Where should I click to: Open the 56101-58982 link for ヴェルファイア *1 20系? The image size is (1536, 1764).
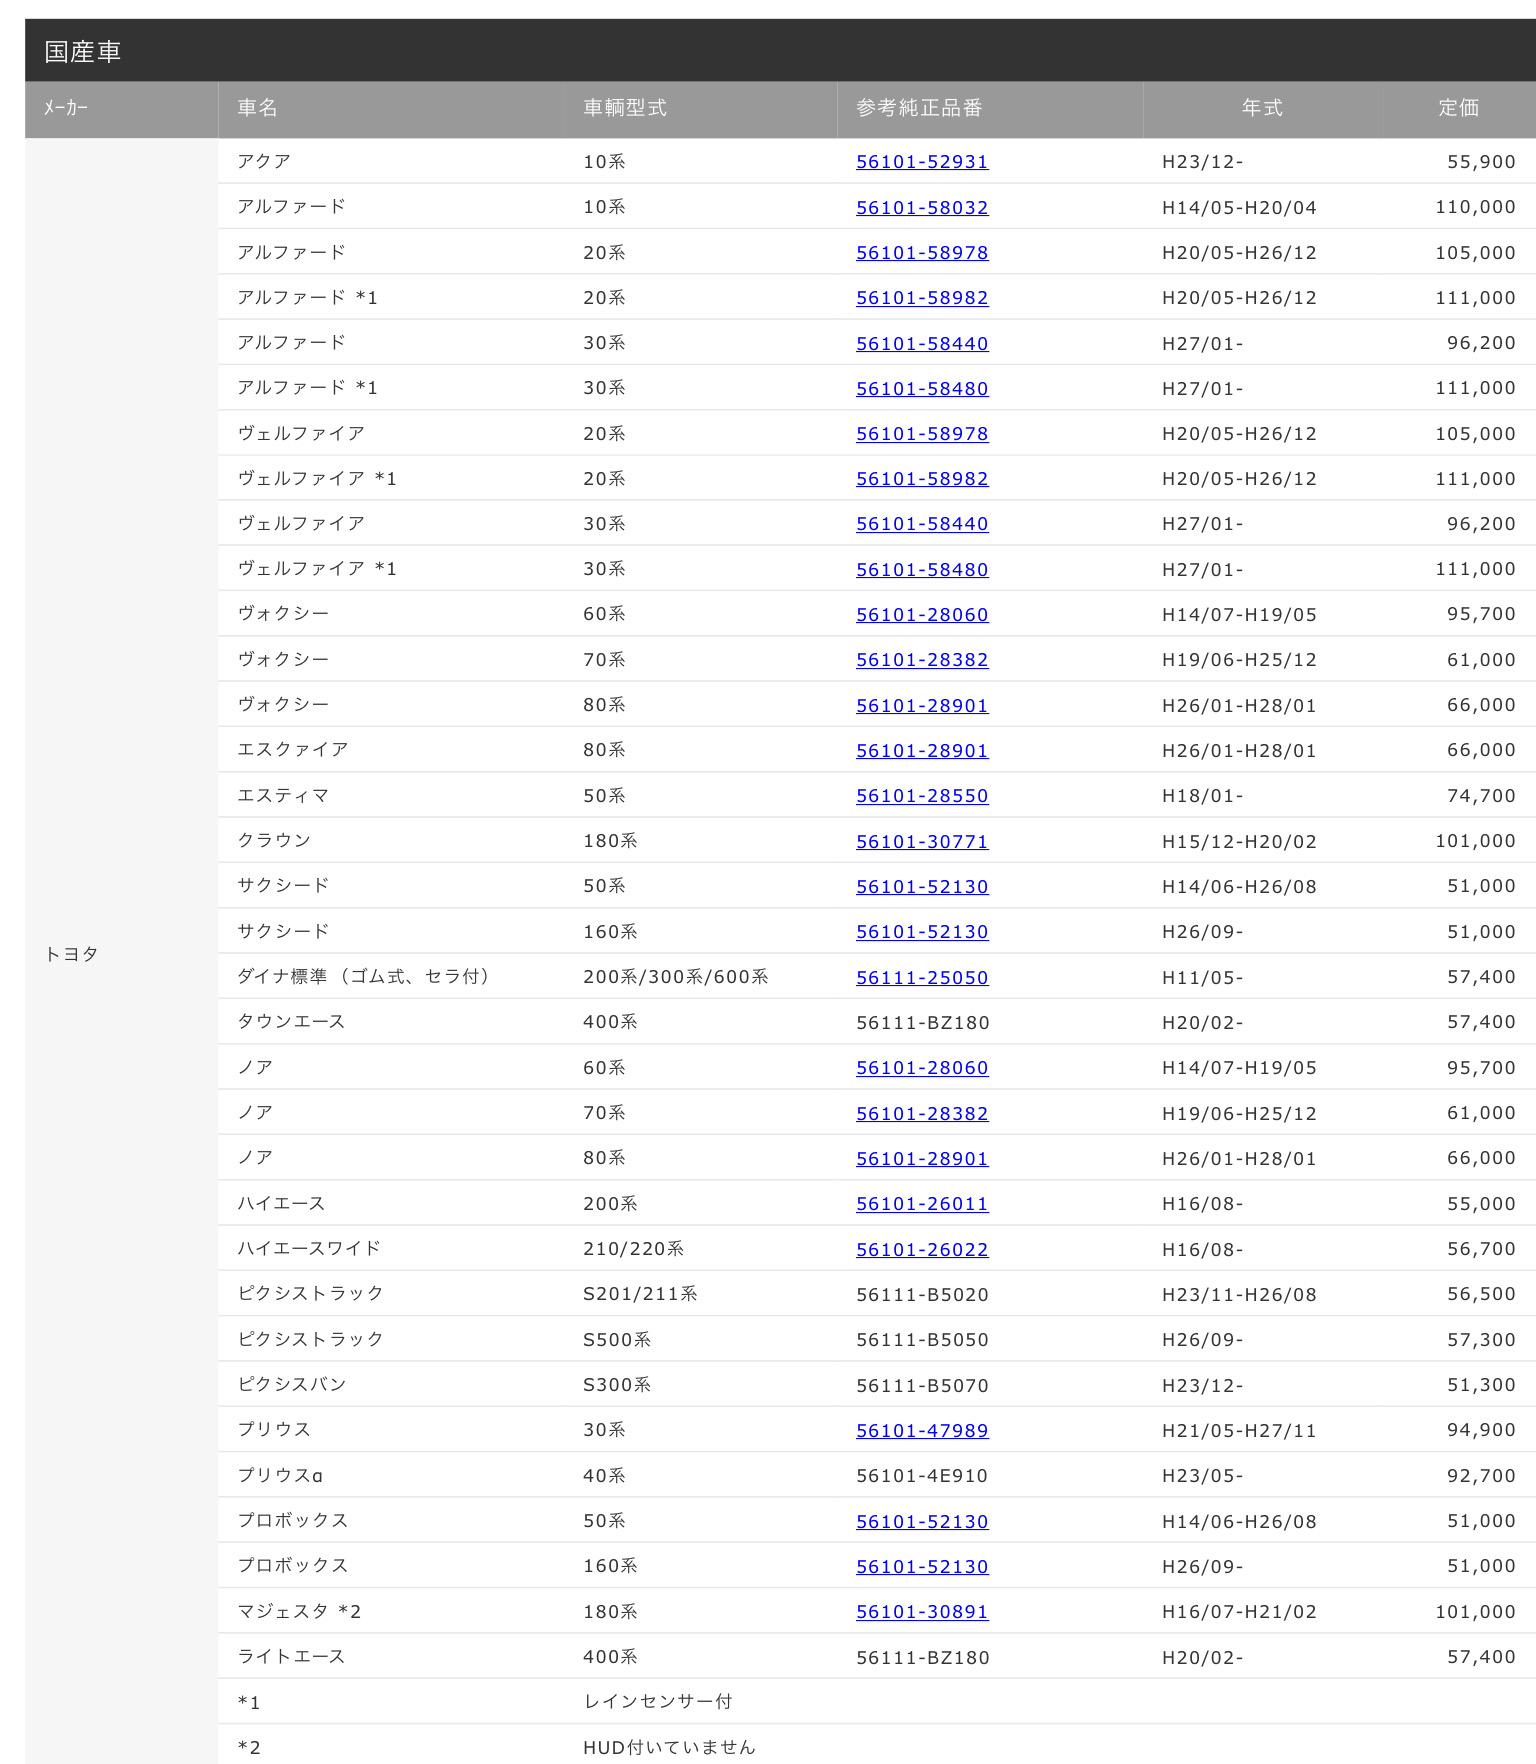pyautogui.click(x=921, y=479)
